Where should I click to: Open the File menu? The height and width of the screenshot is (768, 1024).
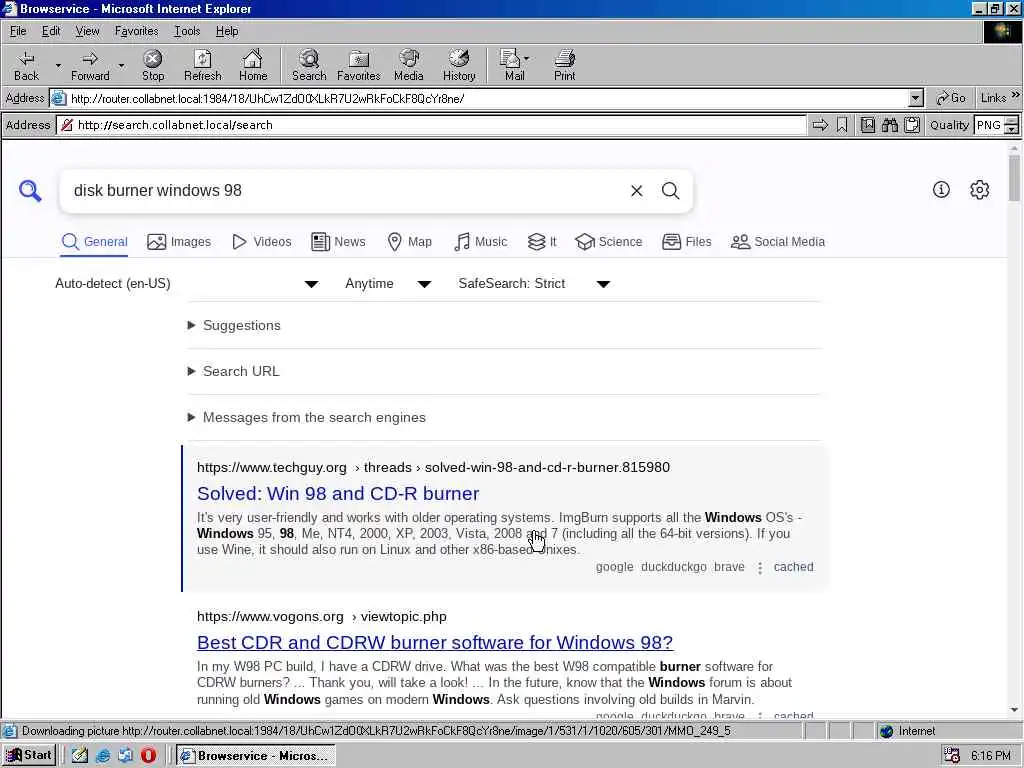[18, 31]
